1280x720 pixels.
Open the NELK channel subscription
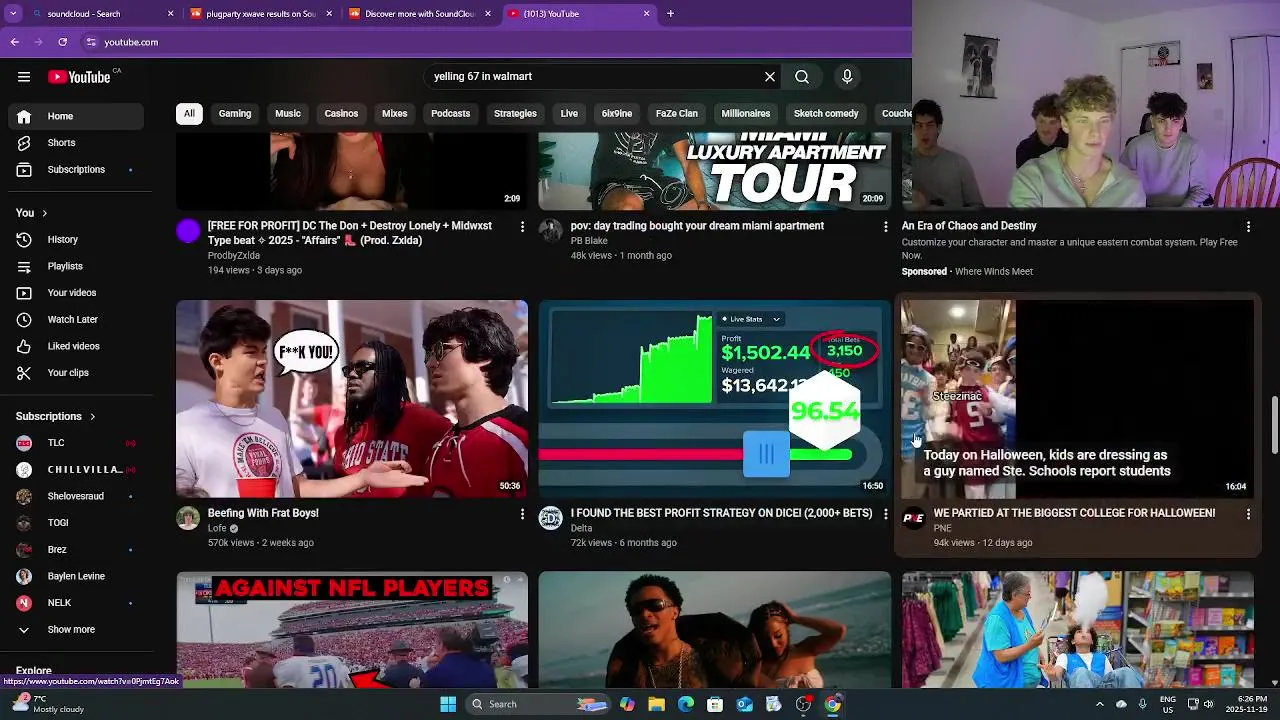point(76,603)
